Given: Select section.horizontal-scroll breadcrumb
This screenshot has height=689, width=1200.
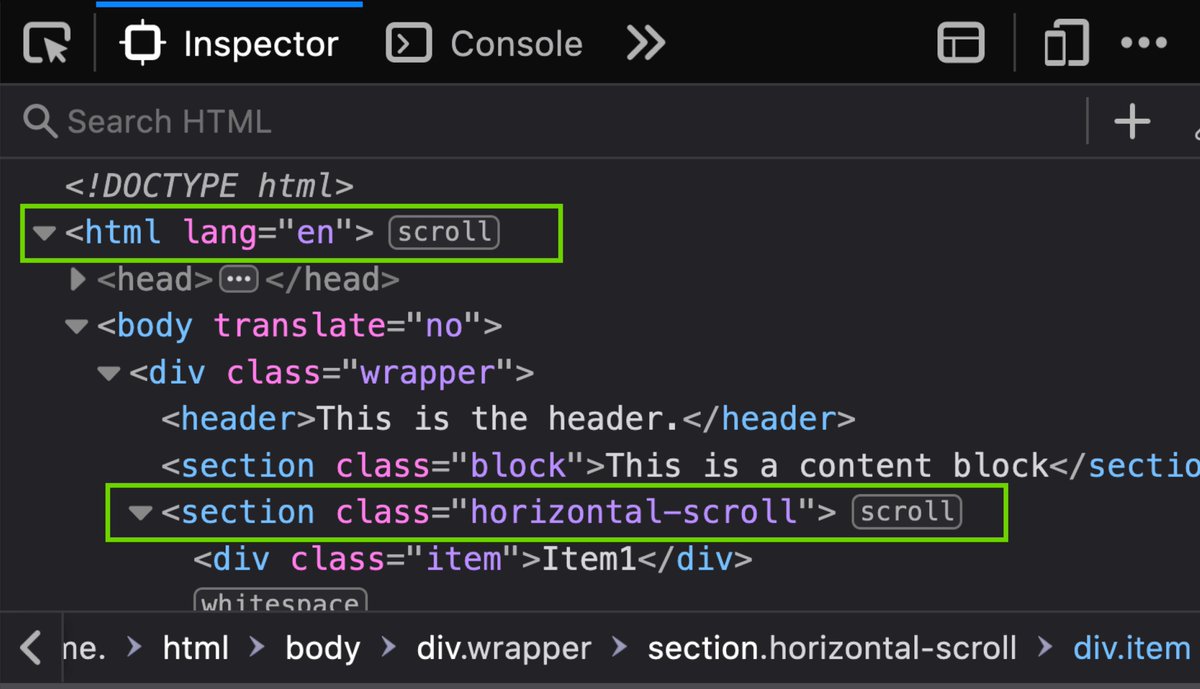Looking at the screenshot, I should coord(832,648).
